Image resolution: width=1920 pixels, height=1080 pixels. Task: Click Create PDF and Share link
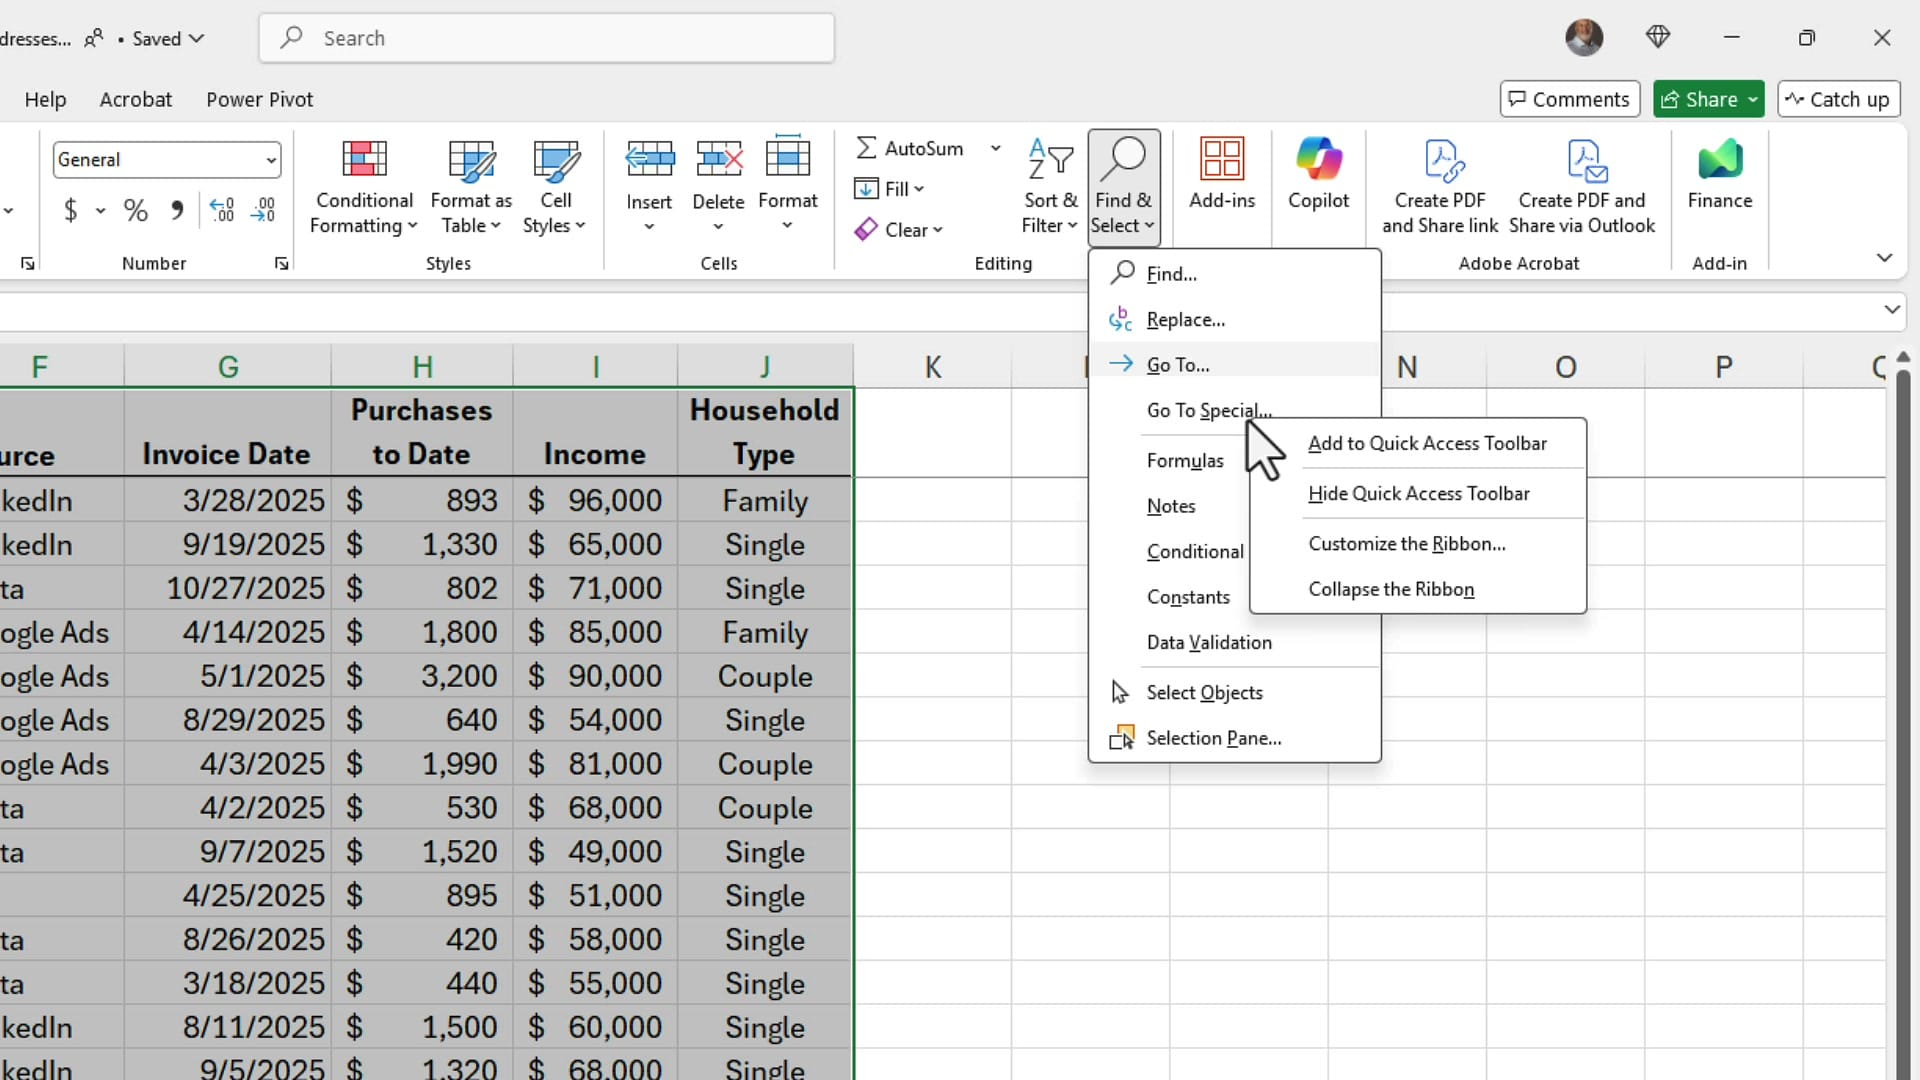point(1439,186)
